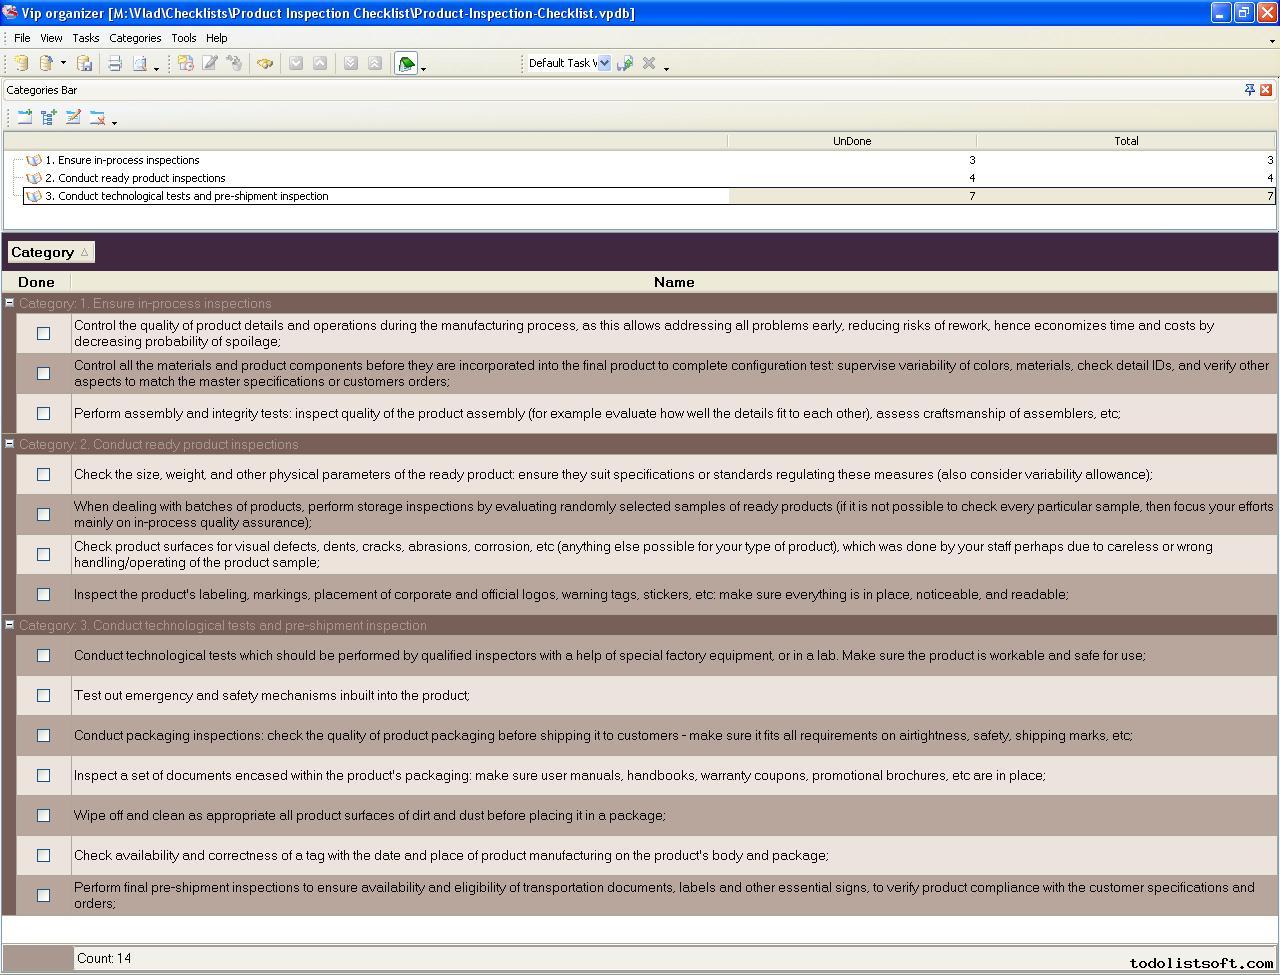Collapse the 'Conduct ready product inspections' group
The image size is (1280, 975).
10,444
